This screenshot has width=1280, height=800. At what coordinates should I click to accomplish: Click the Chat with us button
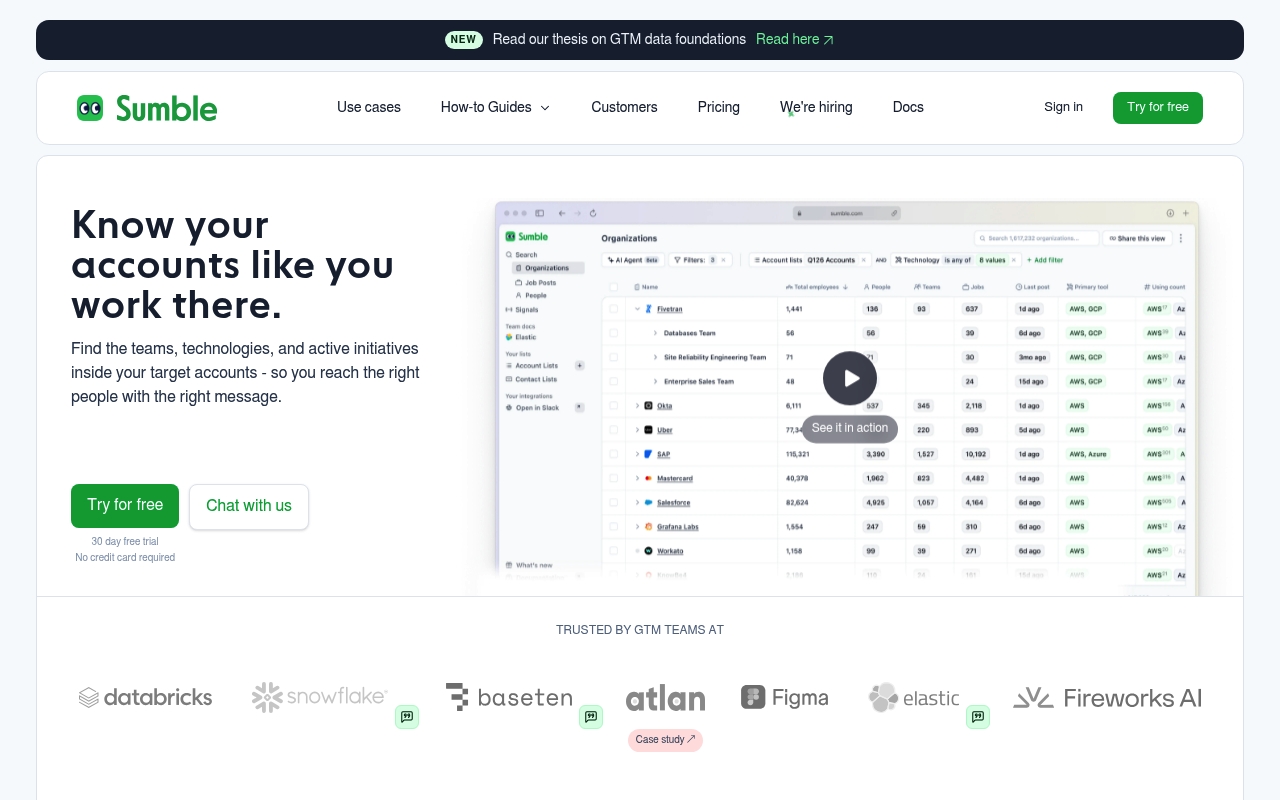coord(249,507)
